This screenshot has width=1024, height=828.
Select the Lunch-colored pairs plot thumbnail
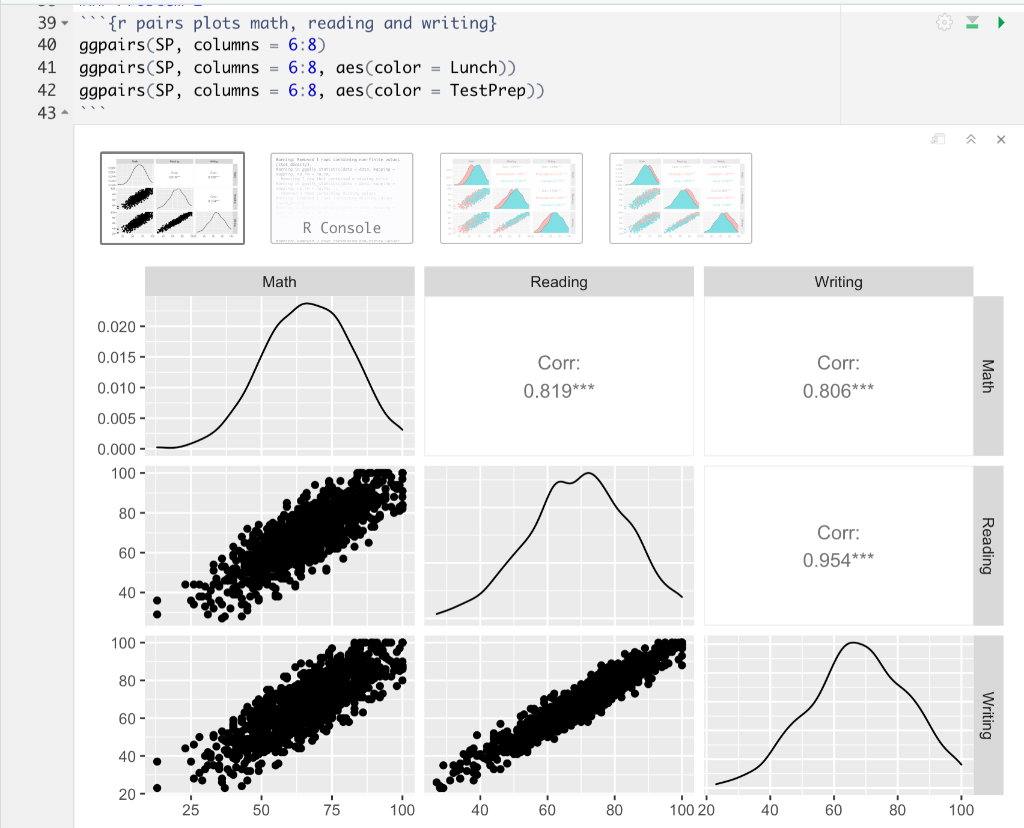tap(511, 198)
